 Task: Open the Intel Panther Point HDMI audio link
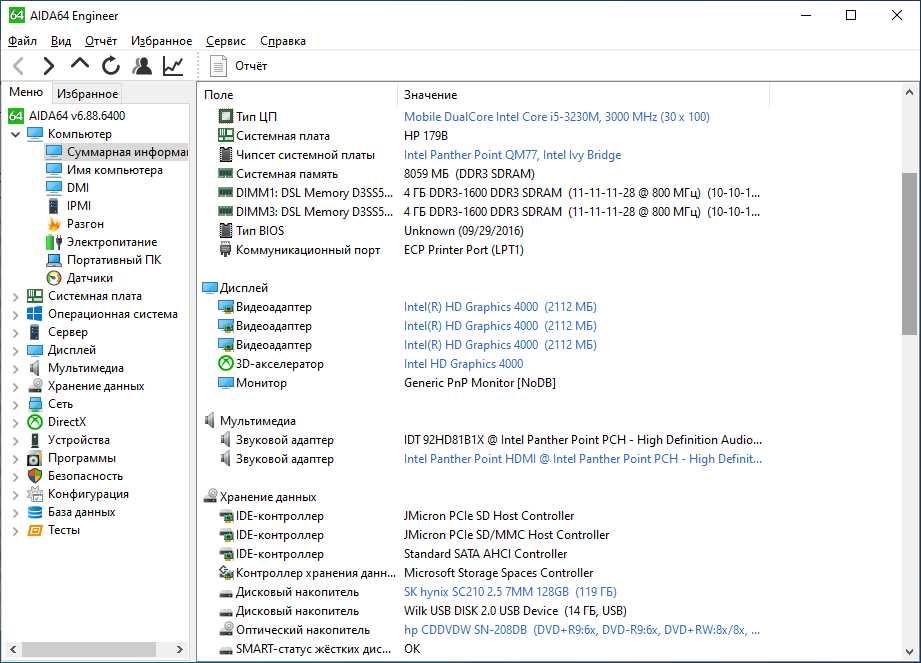(x=583, y=459)
